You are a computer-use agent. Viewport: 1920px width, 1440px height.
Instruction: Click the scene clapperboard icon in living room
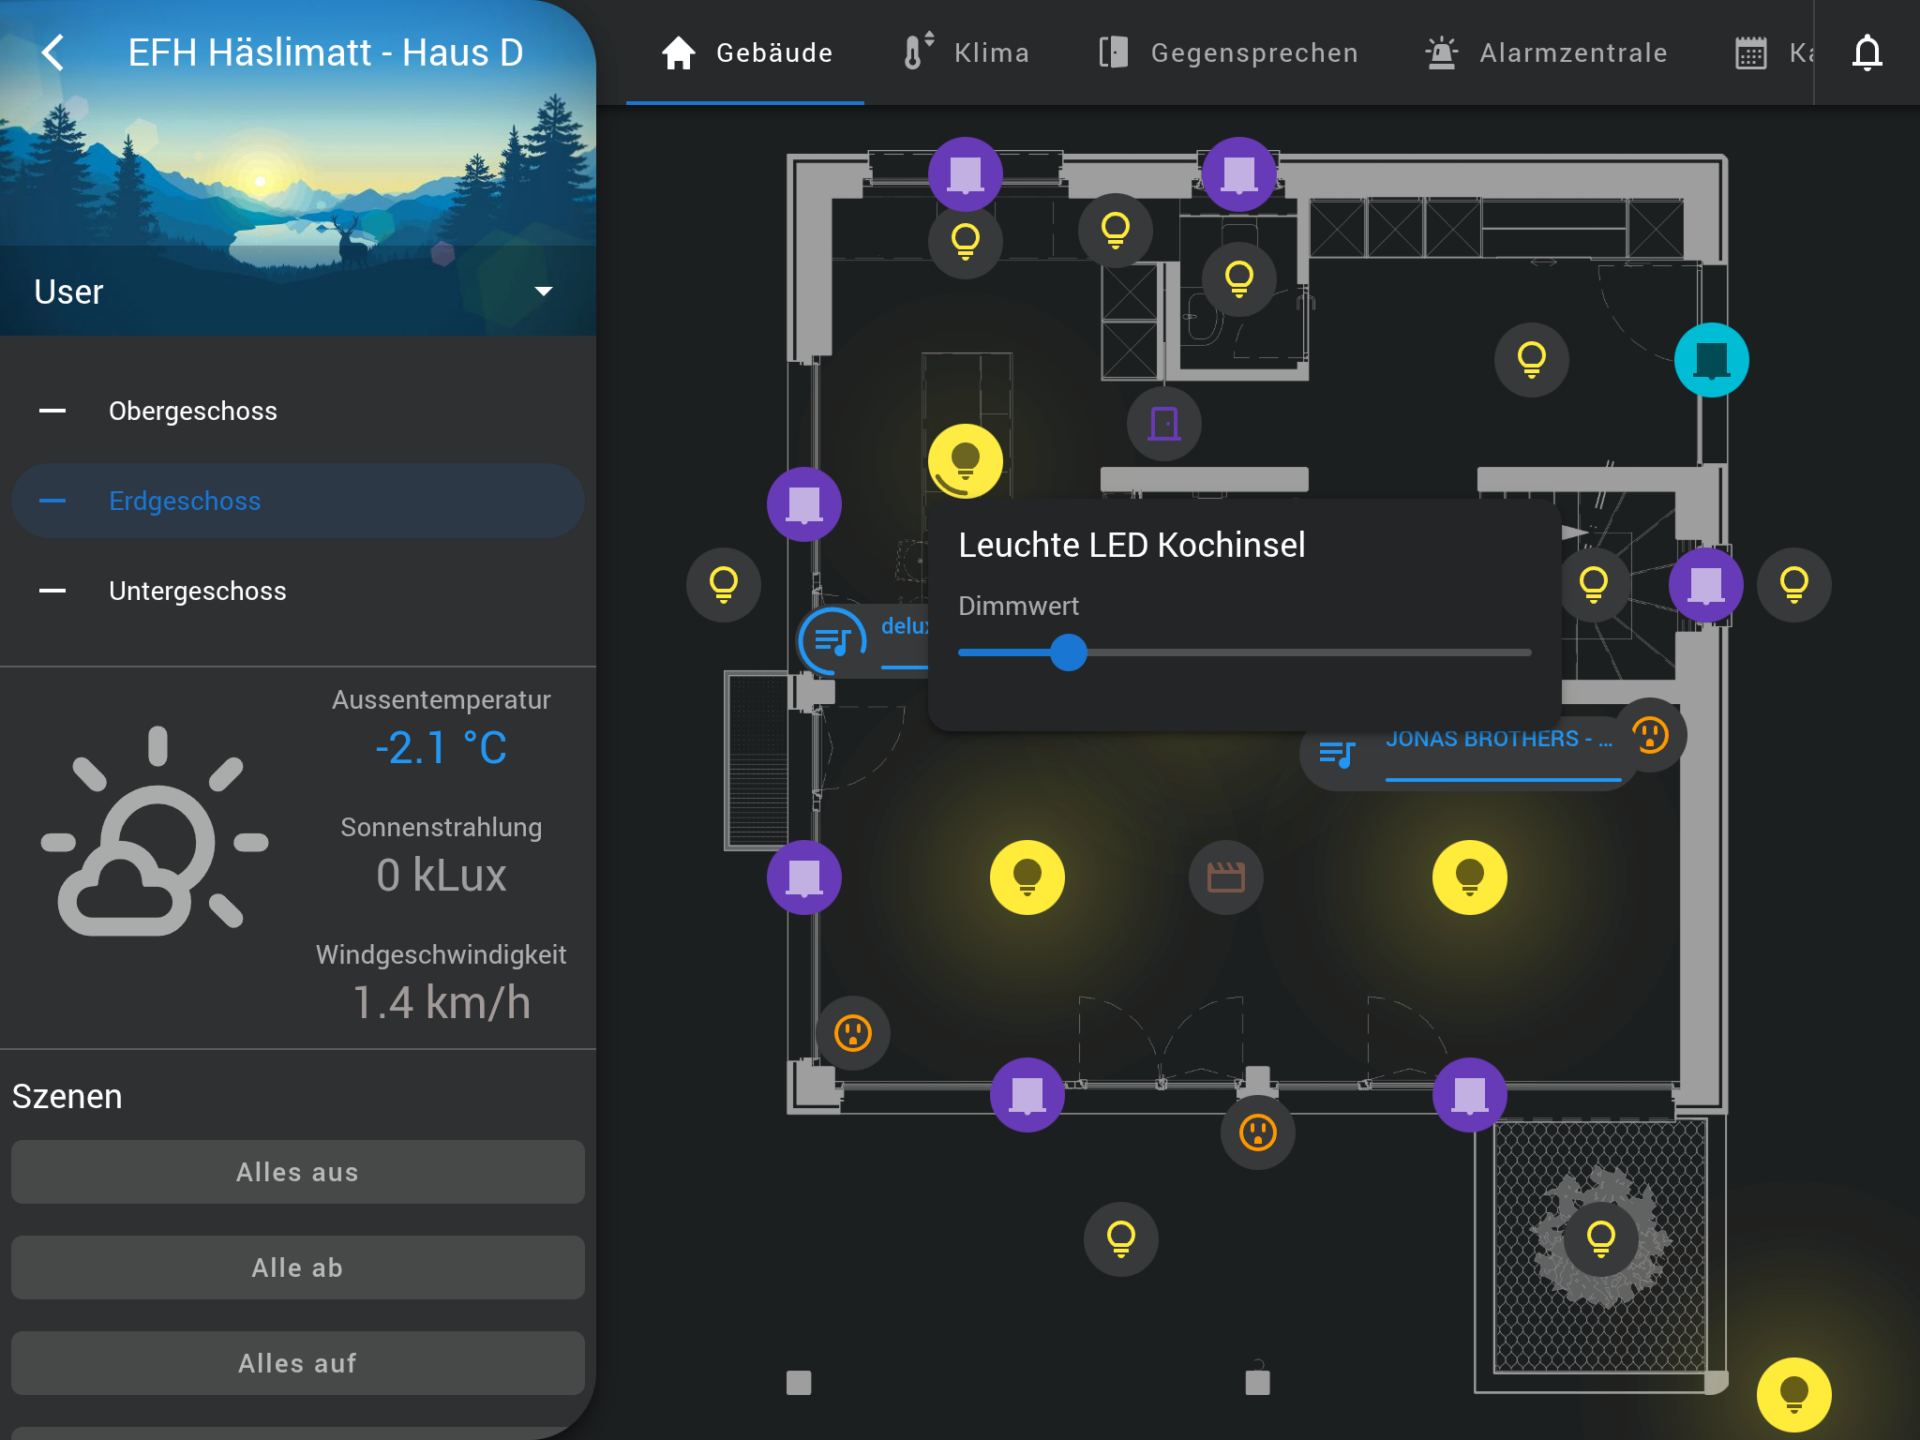[x=1225, y=877]
